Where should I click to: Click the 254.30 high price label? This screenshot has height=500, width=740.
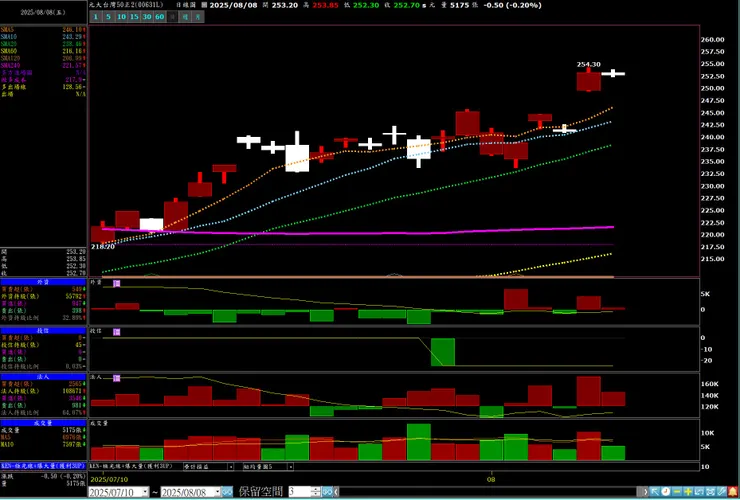click(589, 65)
